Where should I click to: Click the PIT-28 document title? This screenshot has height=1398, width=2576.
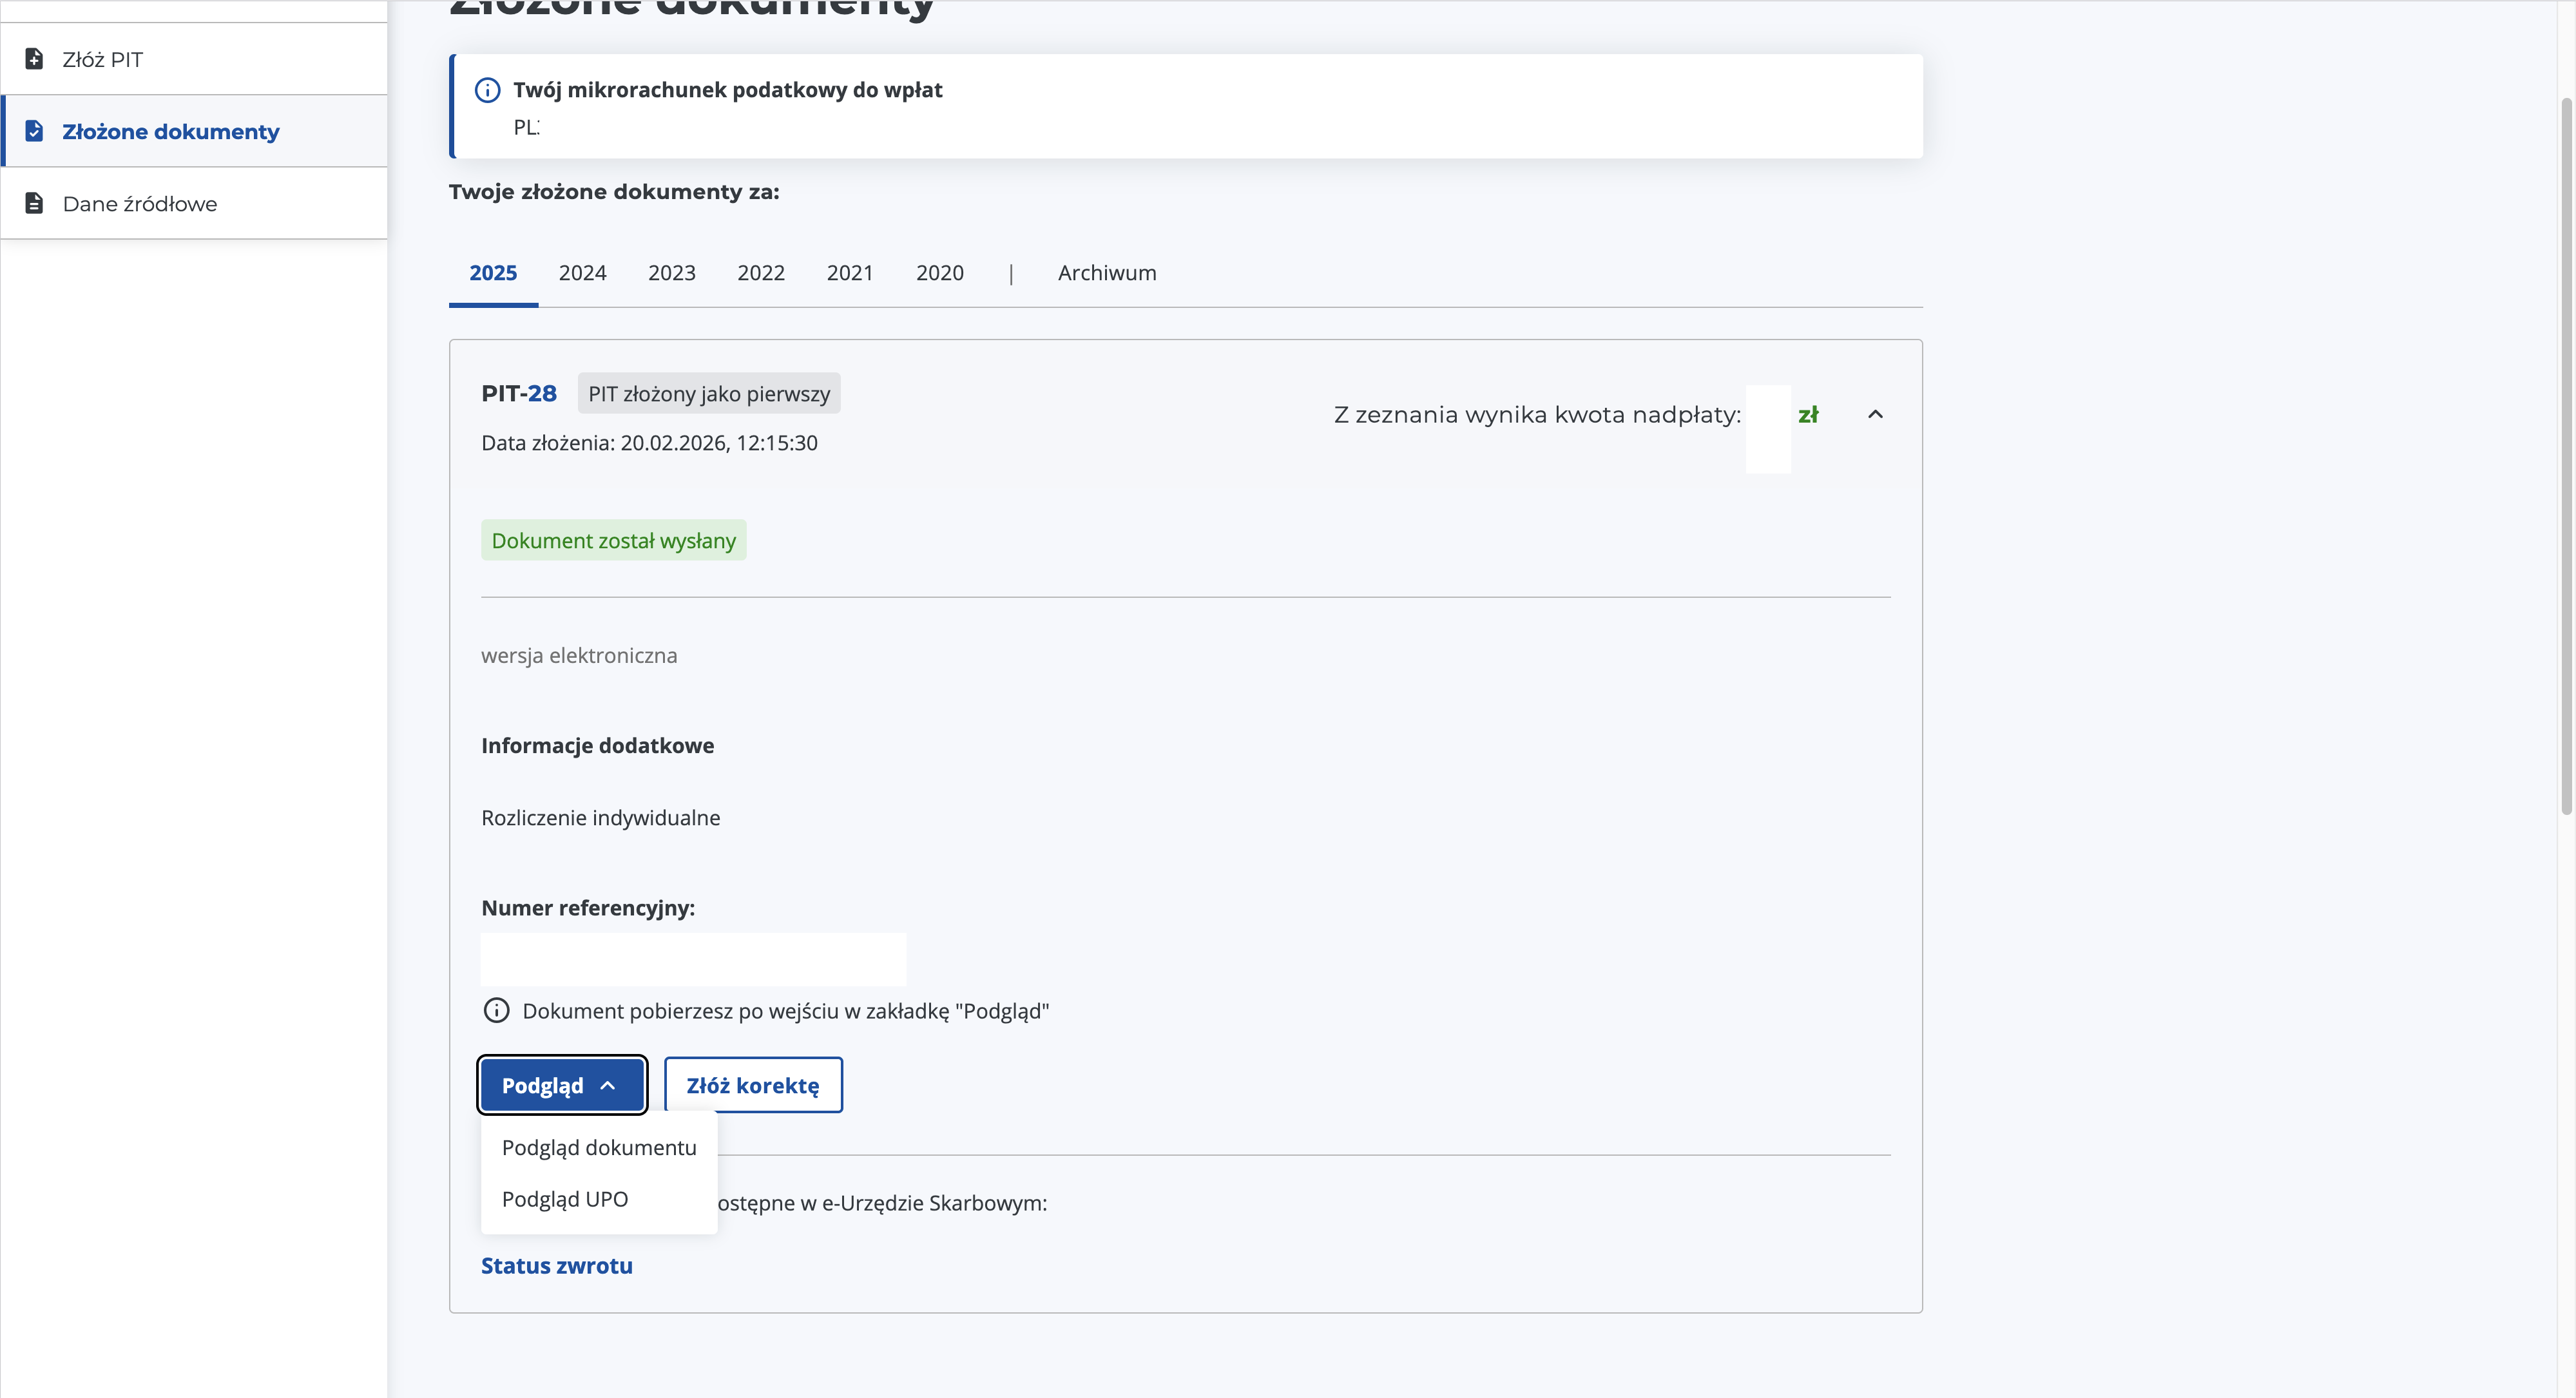(x=519, y=393)
